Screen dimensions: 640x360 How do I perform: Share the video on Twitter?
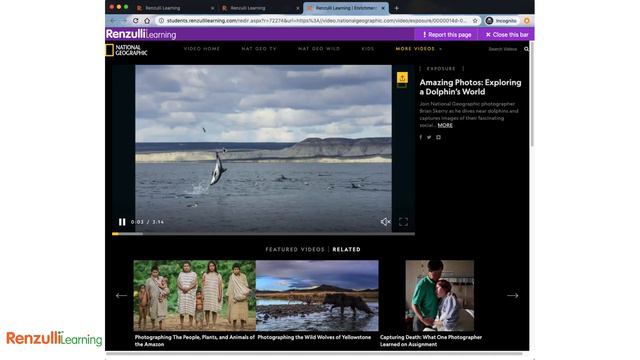tap(429, 137)
